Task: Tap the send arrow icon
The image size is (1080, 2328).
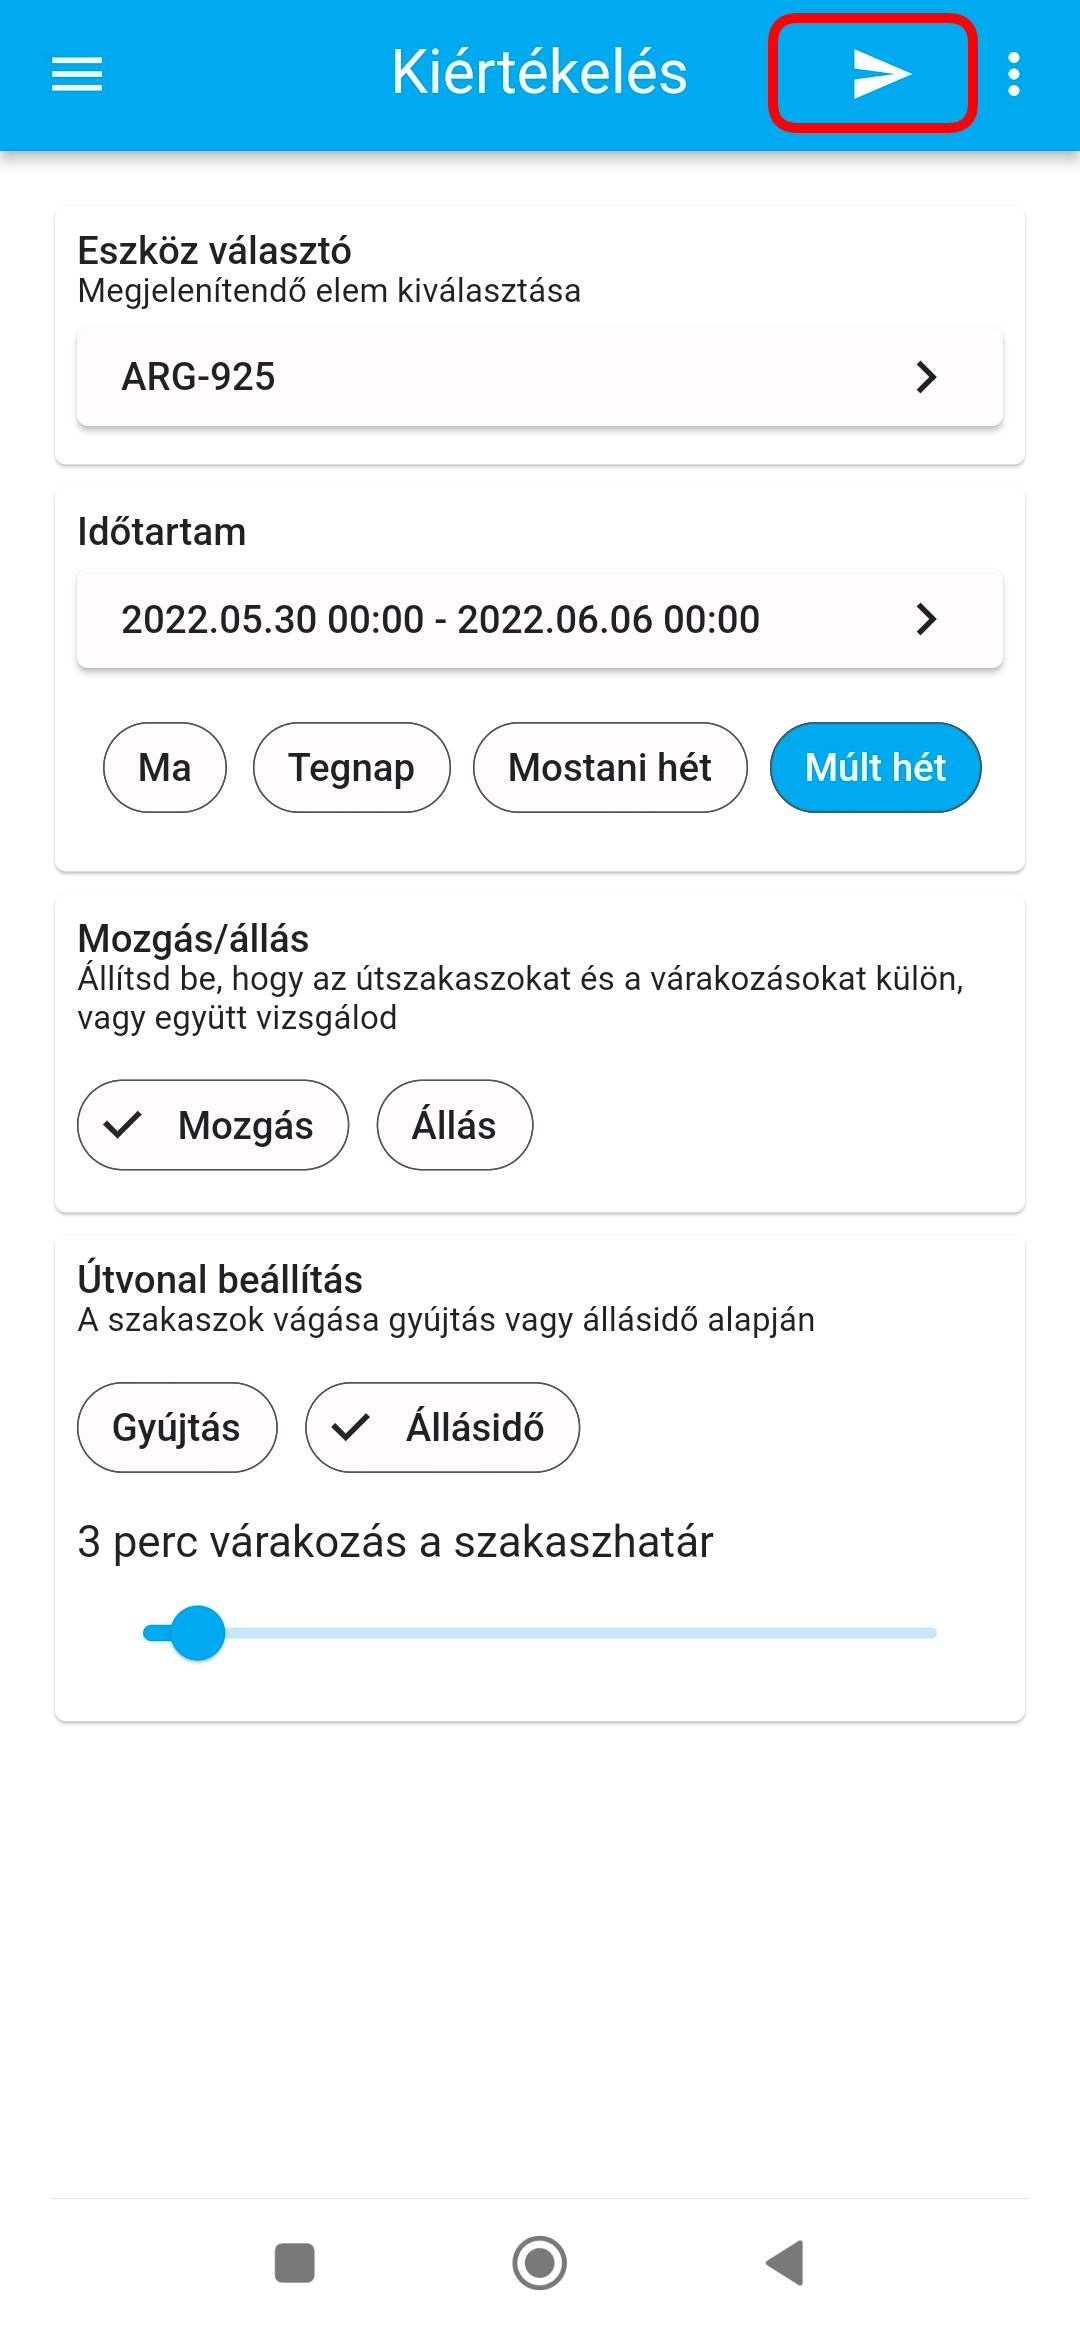Action: [x=878, y=74]
